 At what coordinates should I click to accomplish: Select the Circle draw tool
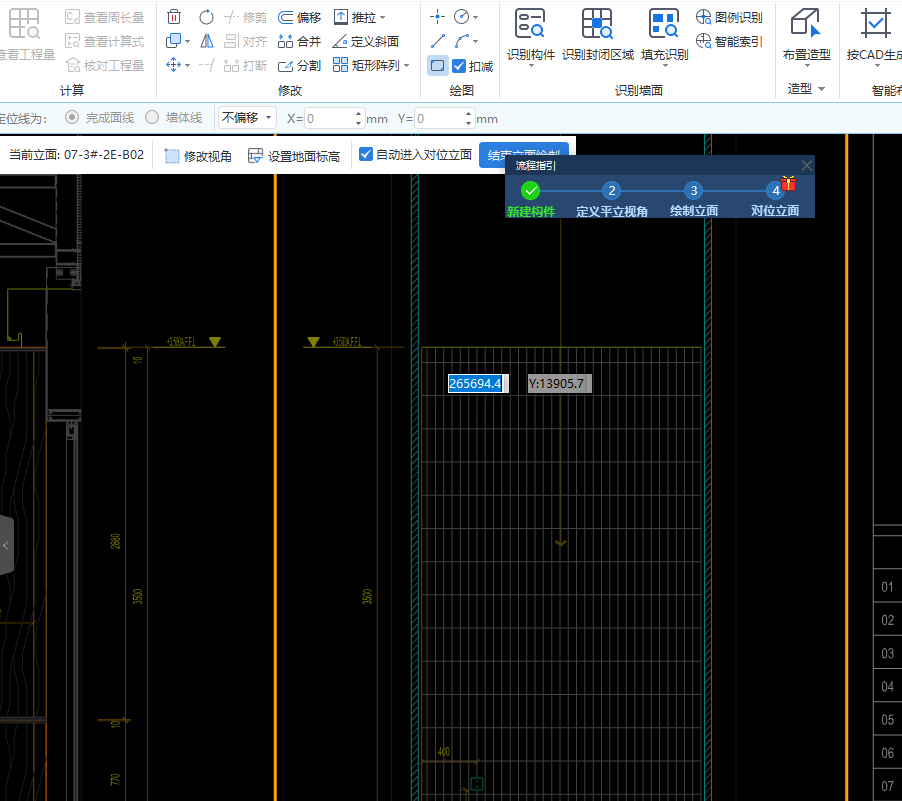click(461, 17)
